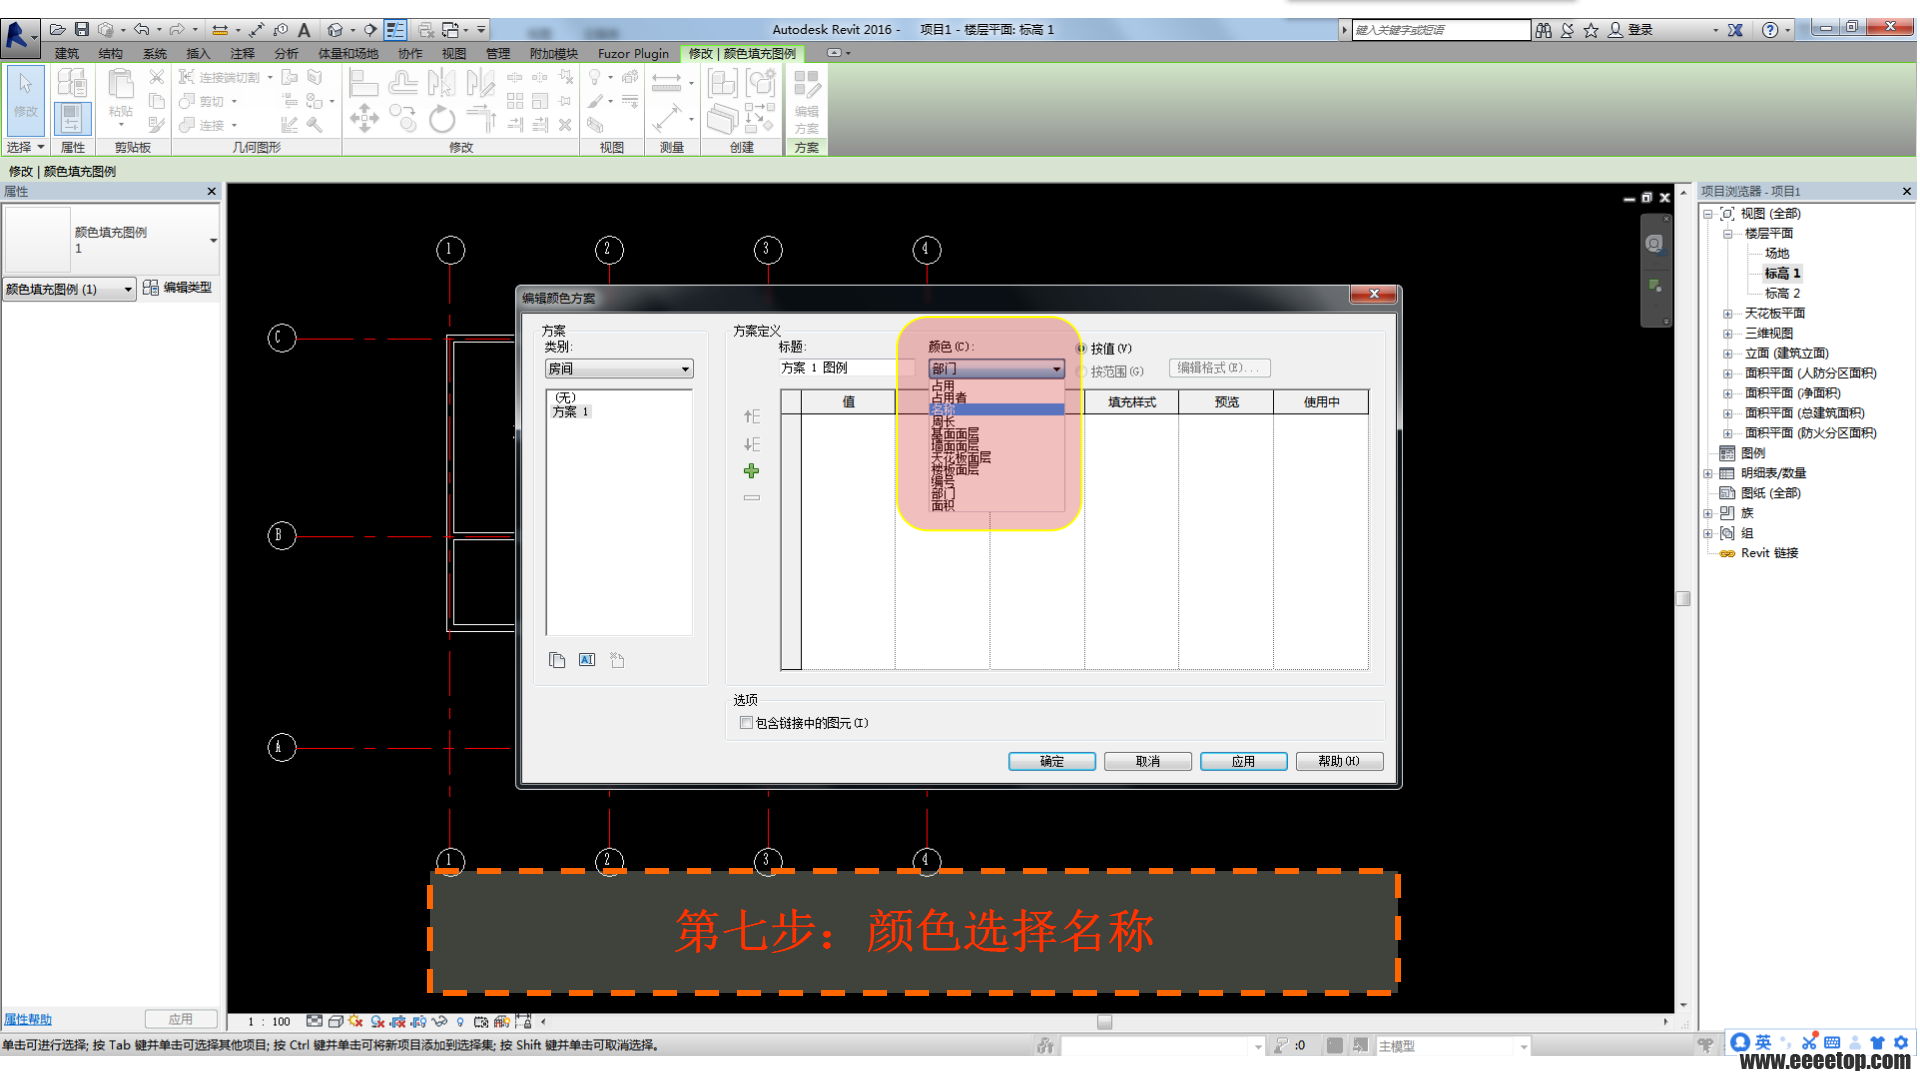Viewport: 1920px width, 1080px height.
Task: Select the Modify arrow tool in the ribbon
Action: click(x=25, y=100)
